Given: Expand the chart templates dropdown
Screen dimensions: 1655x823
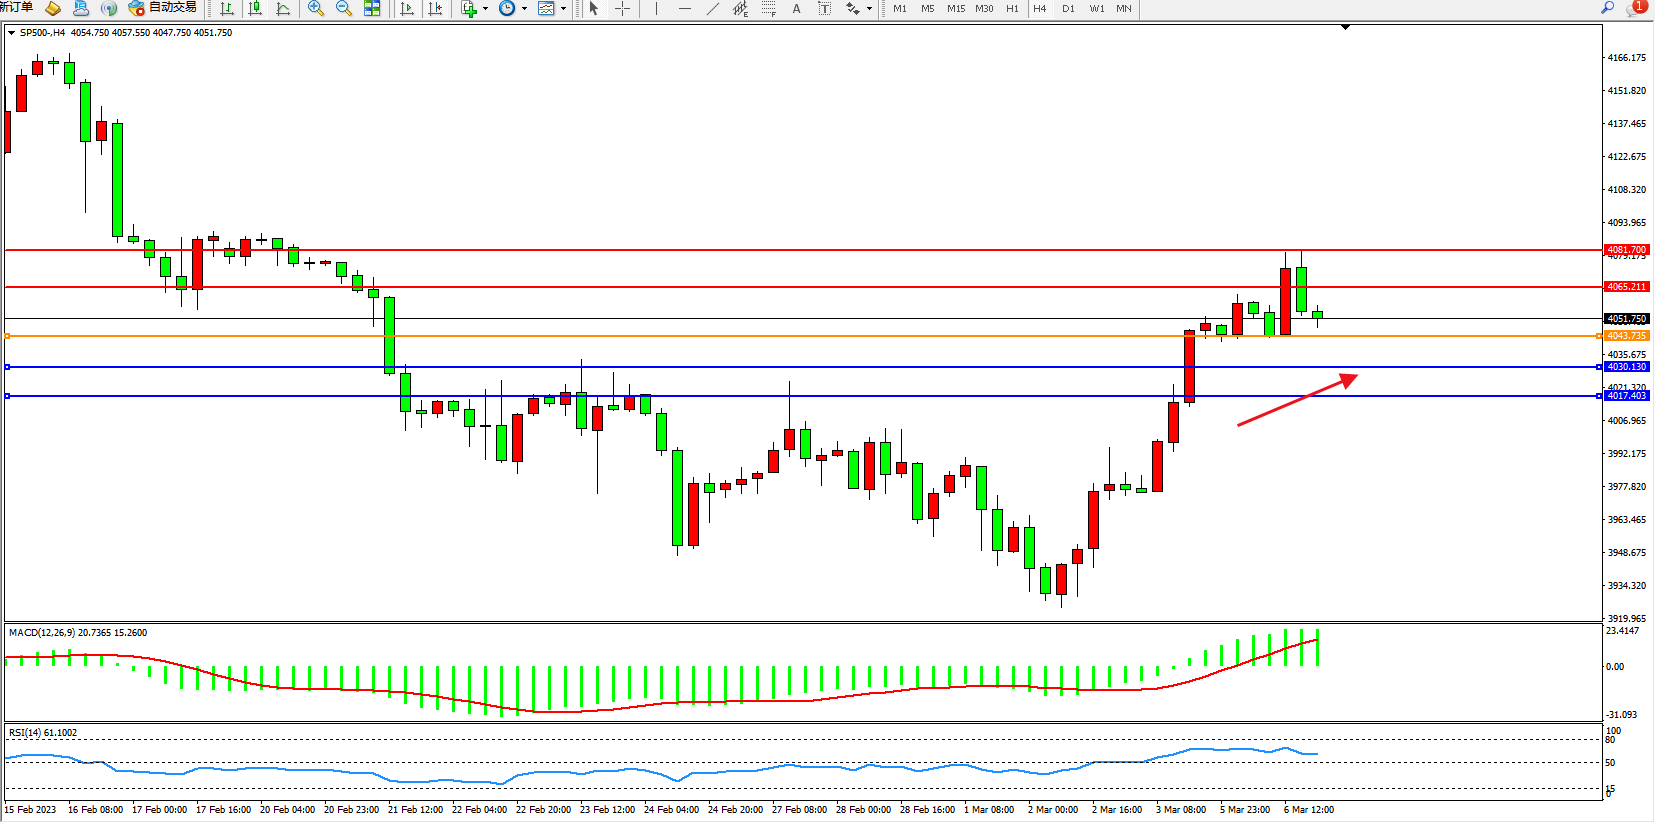Looking at the screenshot, I should click(x=563, y=9).
